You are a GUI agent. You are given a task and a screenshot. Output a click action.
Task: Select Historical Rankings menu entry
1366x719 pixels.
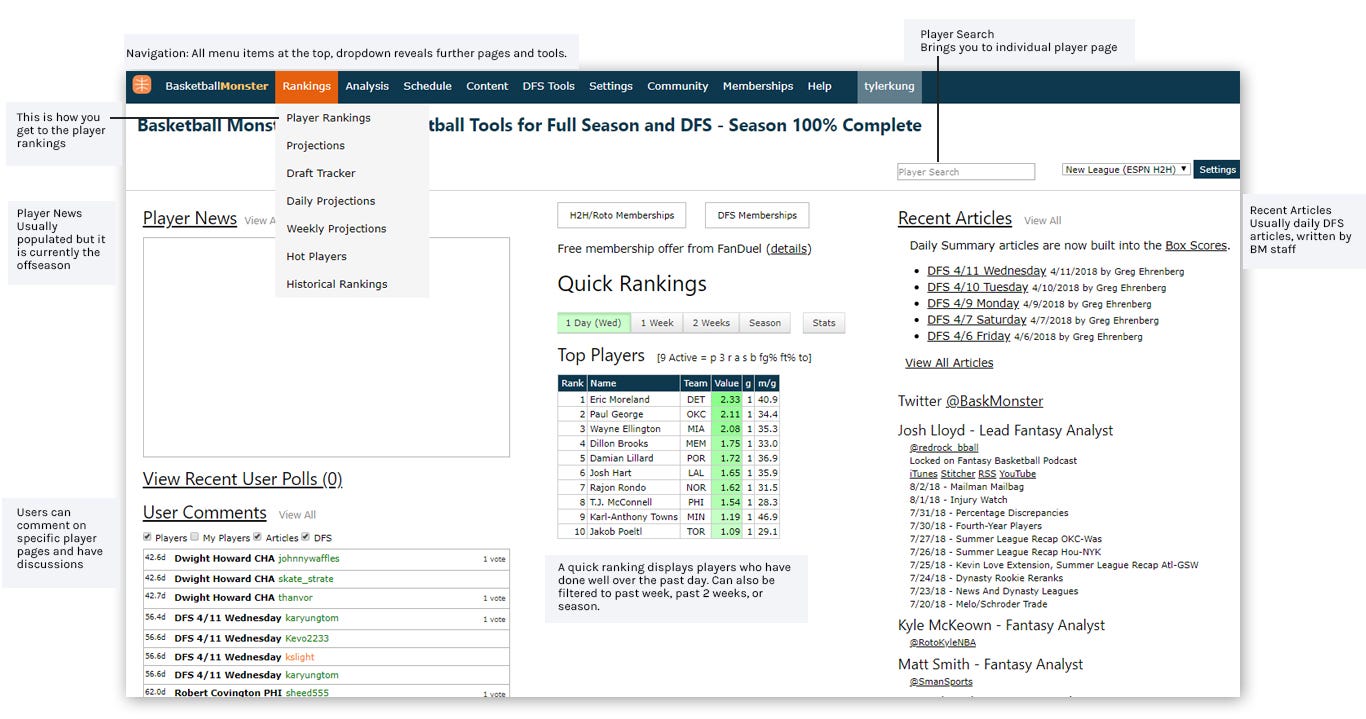336,284
